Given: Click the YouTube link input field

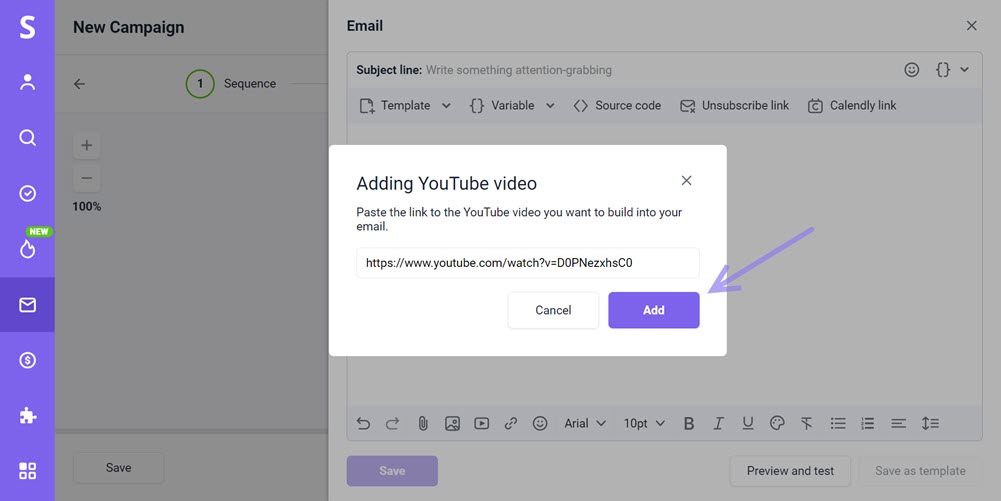Looking at the screenshot, I should [527, 263].
